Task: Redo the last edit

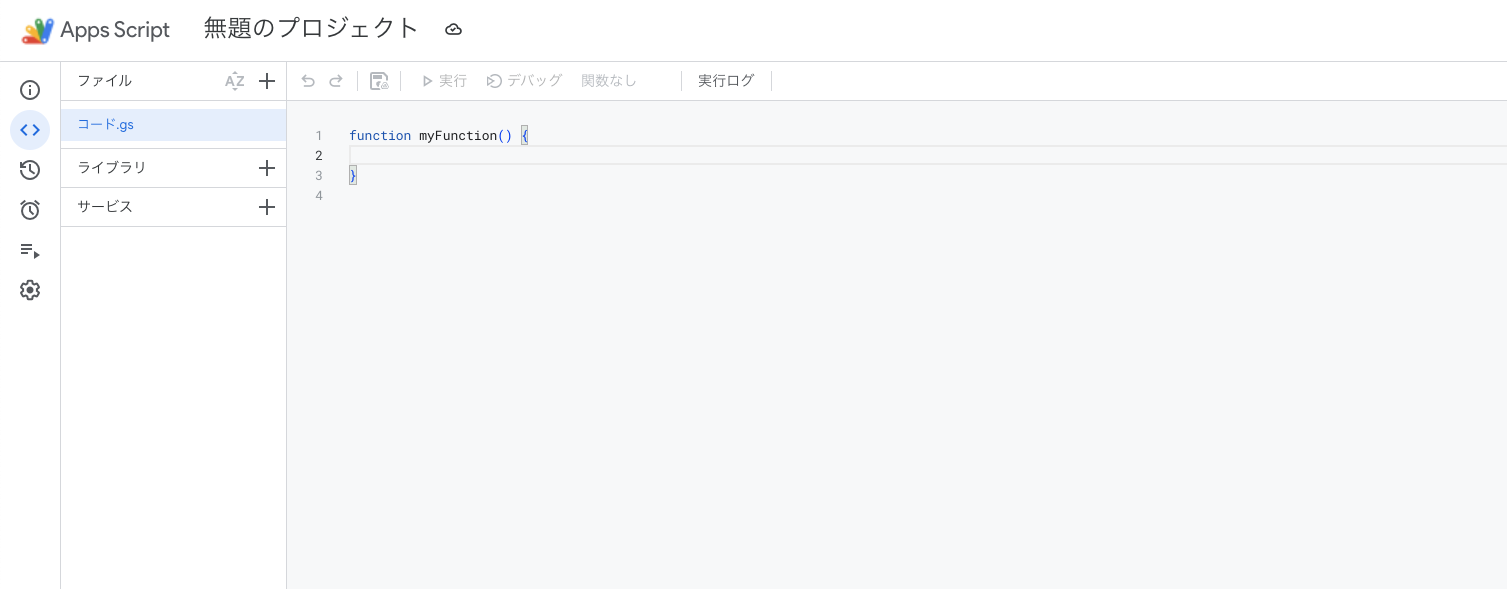Action: 336,81
